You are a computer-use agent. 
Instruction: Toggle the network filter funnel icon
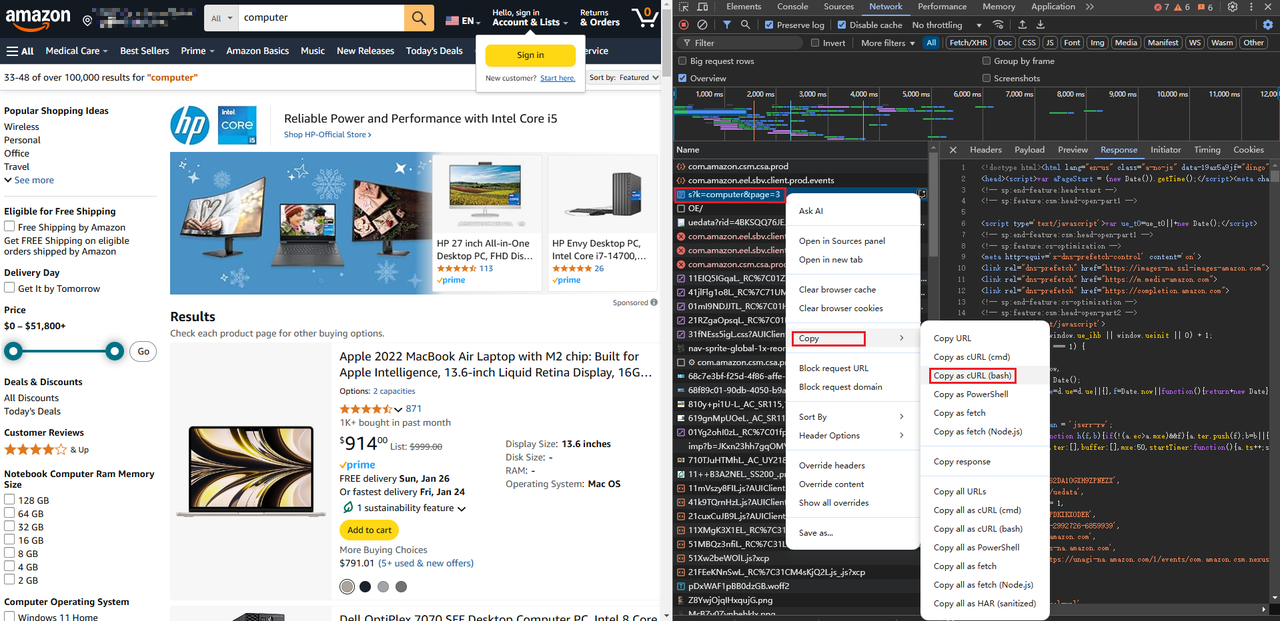click(x=727, y=25)
